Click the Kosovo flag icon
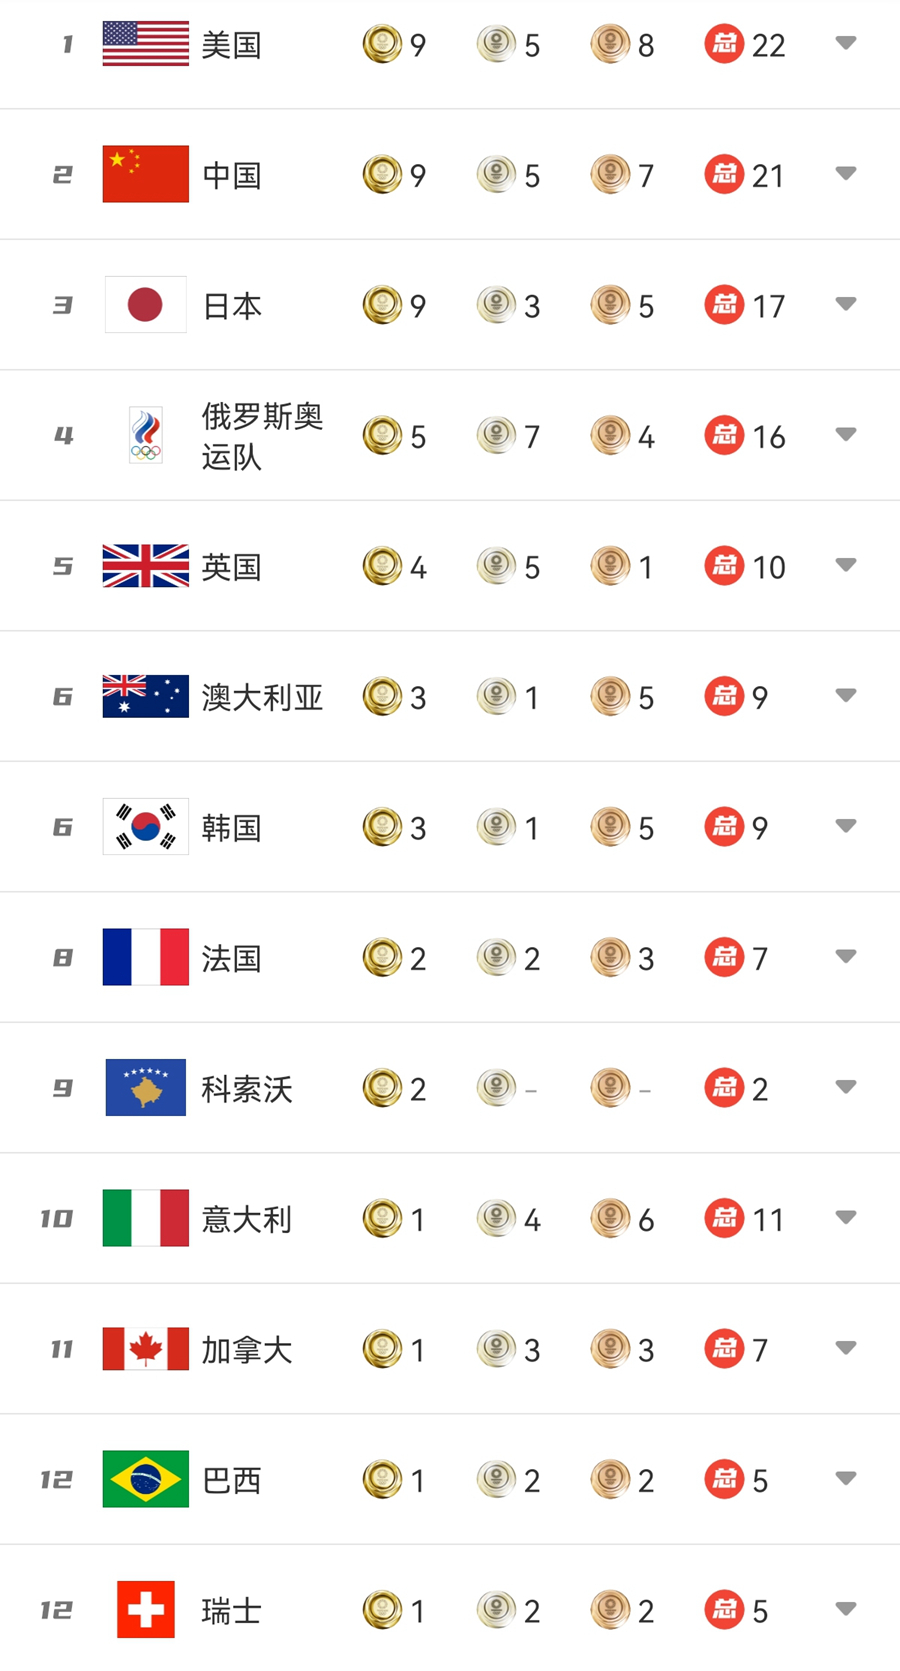 pos(145,1087)
